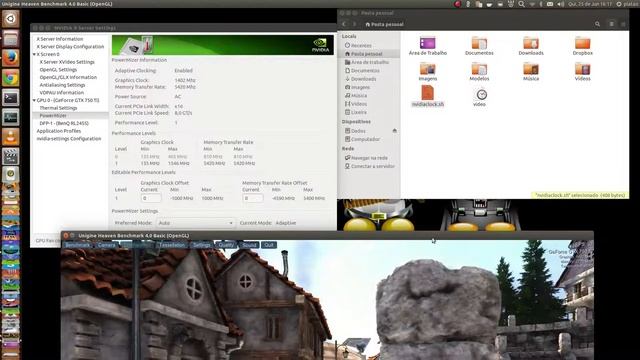Switch Files to list view icon

point(611,24)
